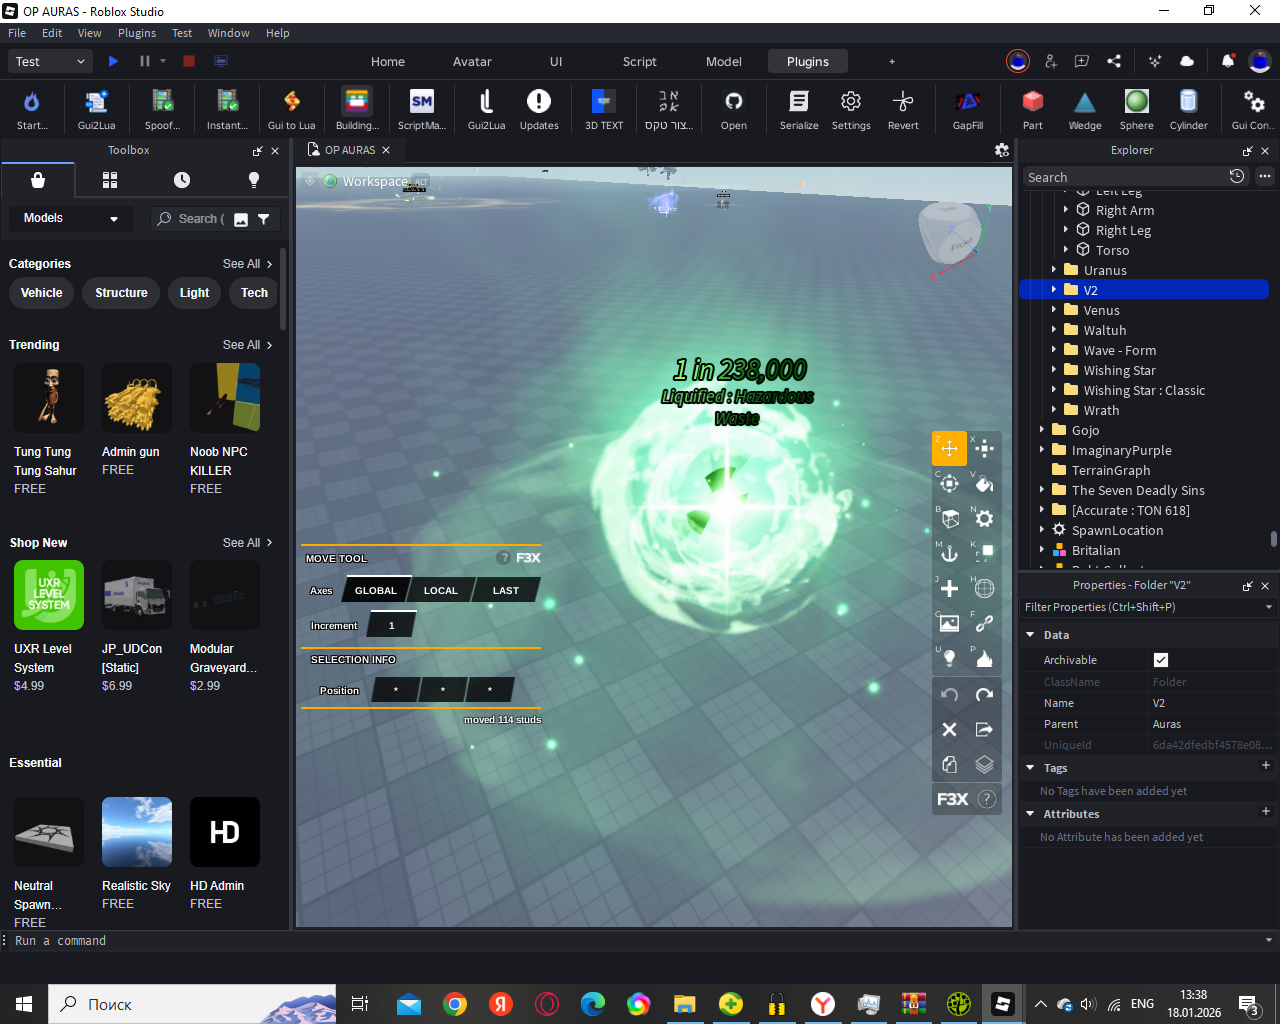Add a tag with the plus button
The height and width of the screenshot is (1024, 1280).
[1265, 766]
